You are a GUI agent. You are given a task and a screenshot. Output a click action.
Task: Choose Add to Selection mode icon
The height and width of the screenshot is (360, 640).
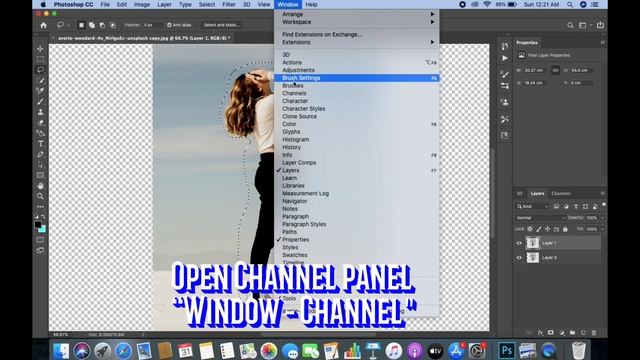click(x=92, y=25)
